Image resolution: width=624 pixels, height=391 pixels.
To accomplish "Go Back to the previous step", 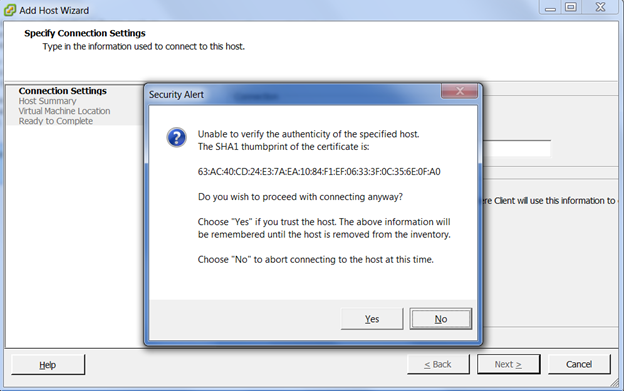I will tap(438, 364).
